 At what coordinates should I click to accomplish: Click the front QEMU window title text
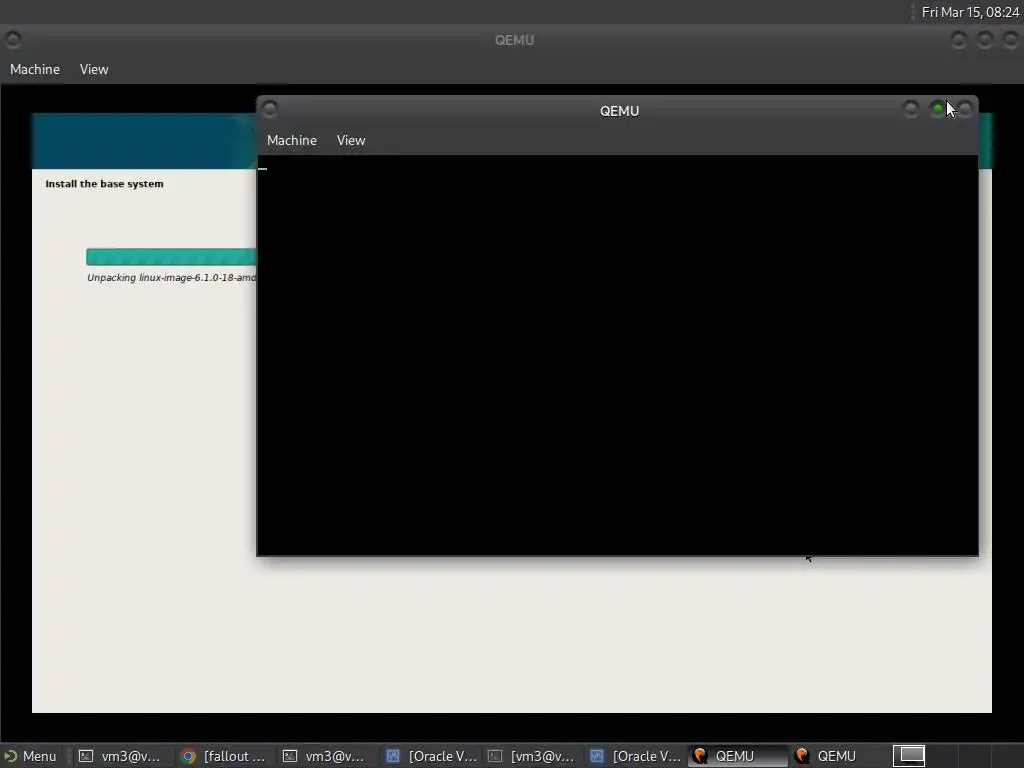[x=619, y=111]
